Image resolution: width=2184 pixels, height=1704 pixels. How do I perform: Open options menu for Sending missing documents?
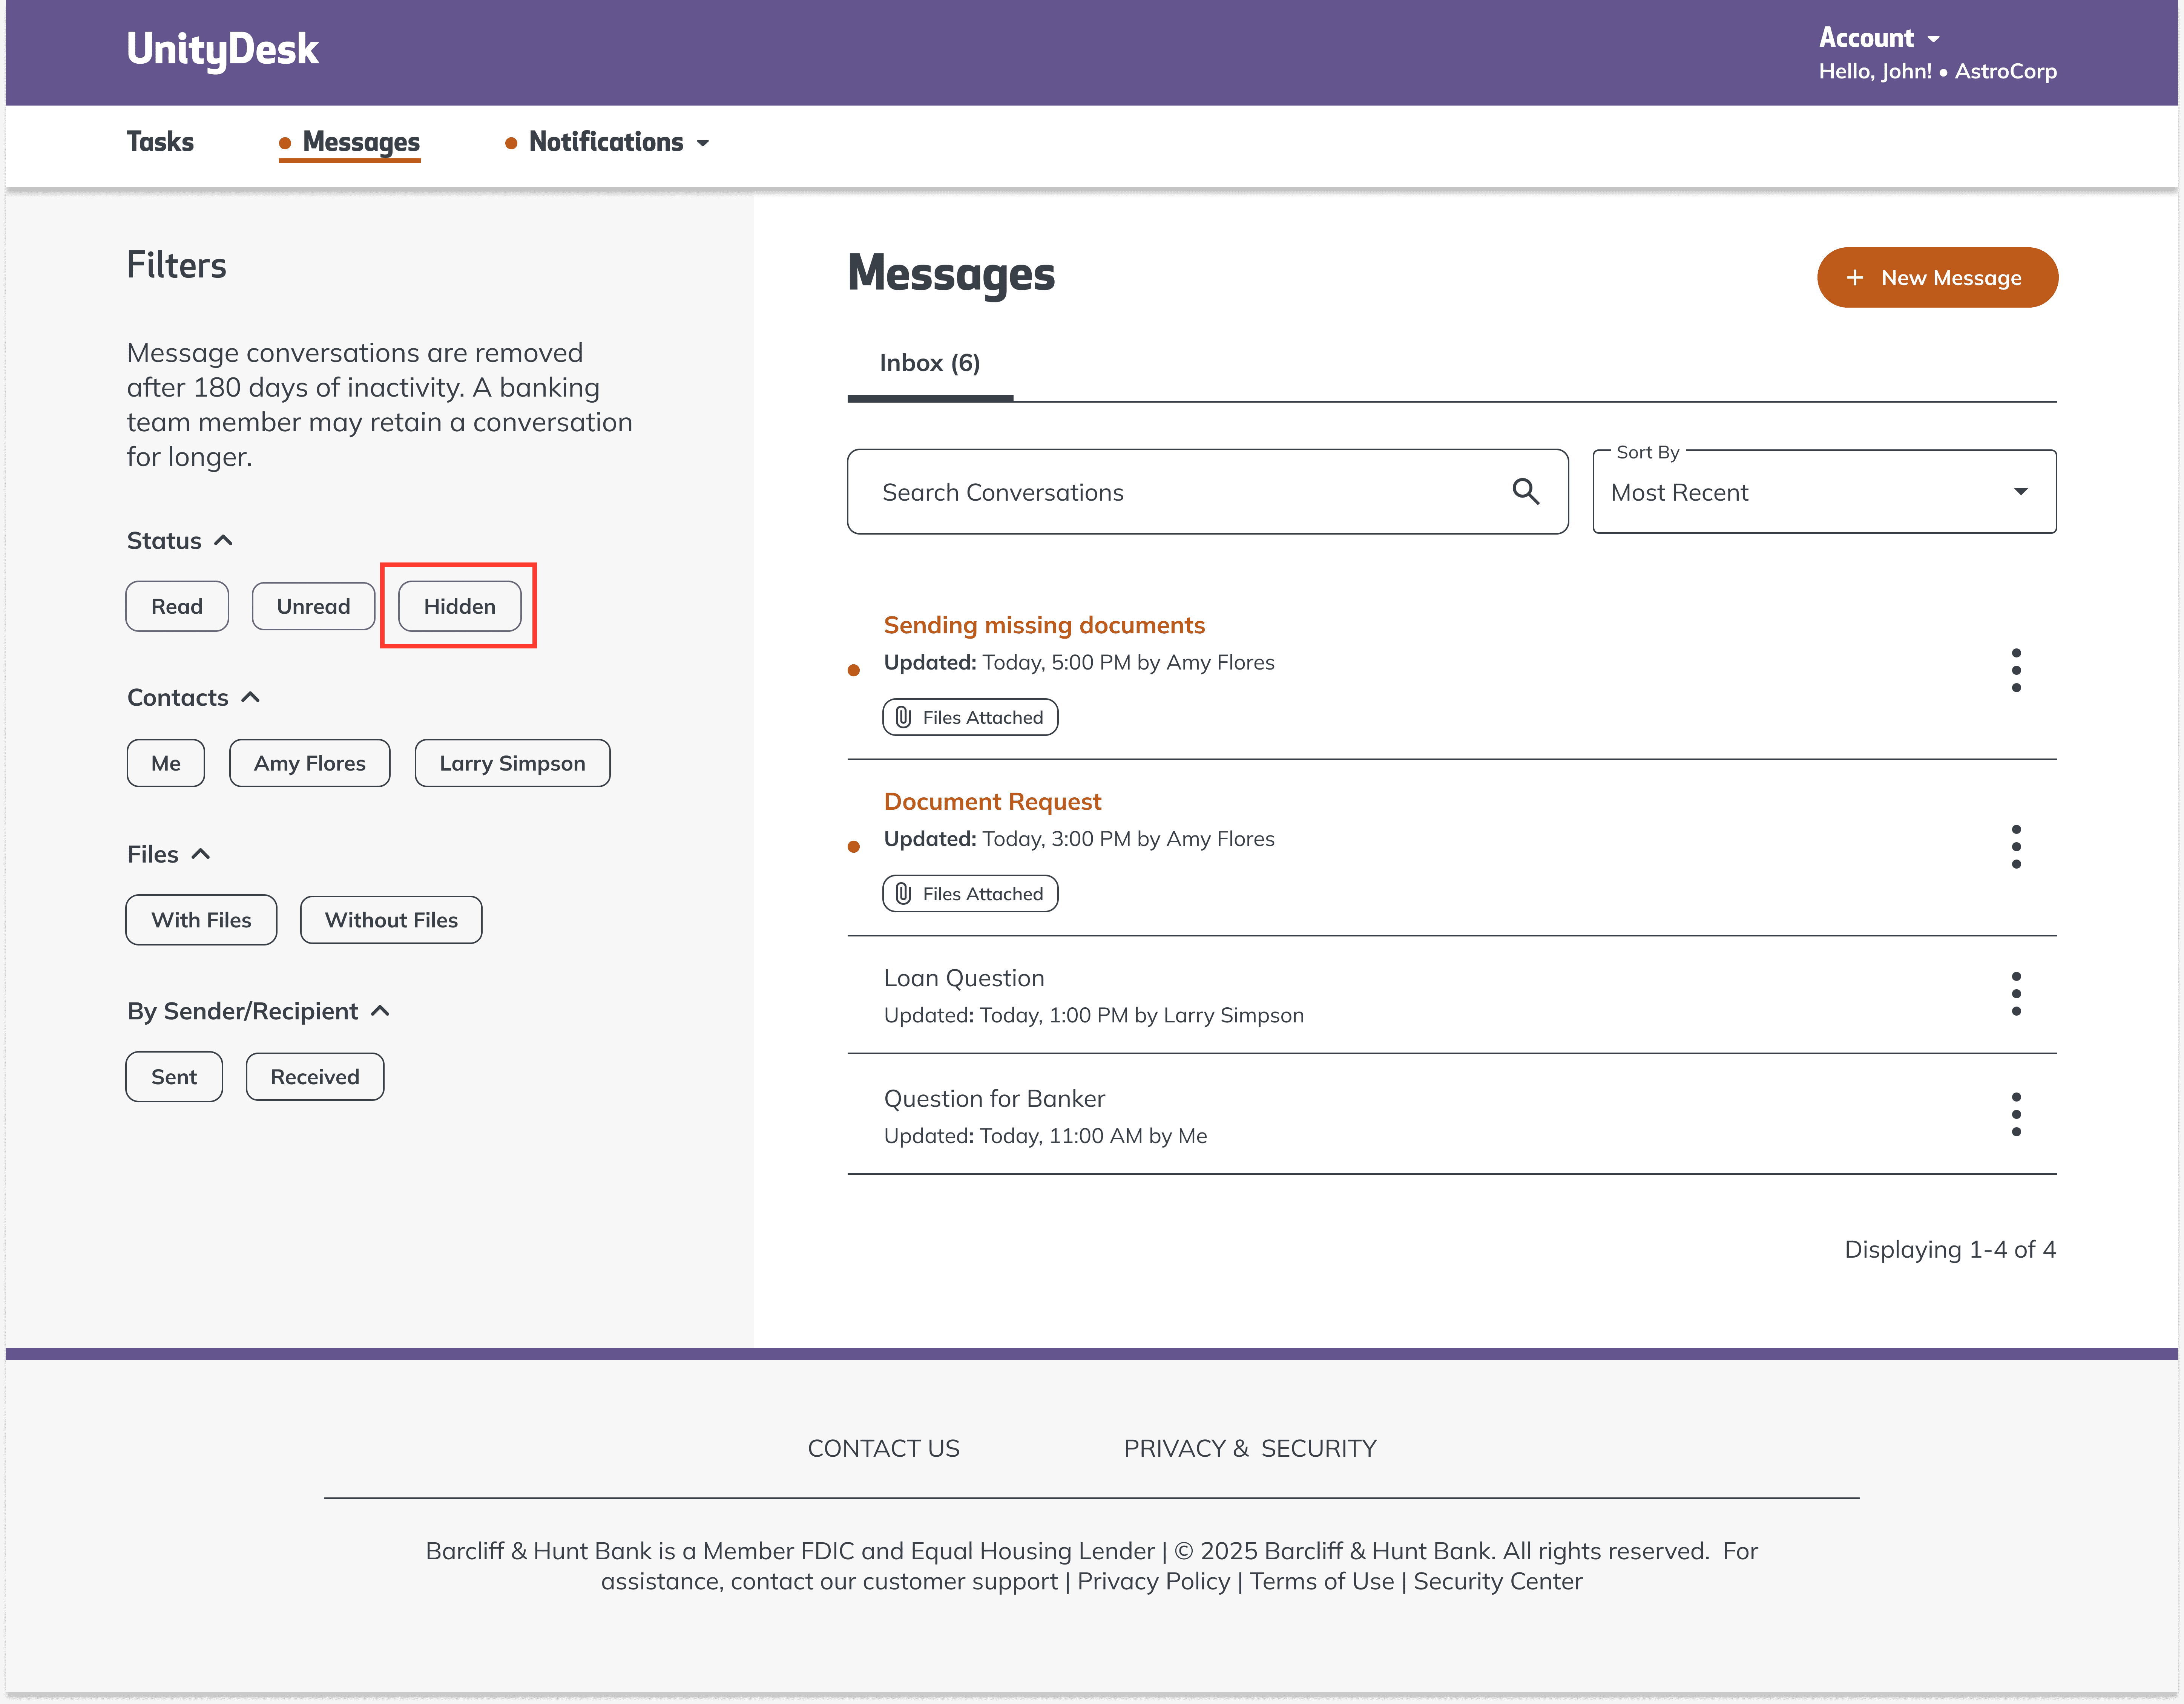tap(2015, 670)
